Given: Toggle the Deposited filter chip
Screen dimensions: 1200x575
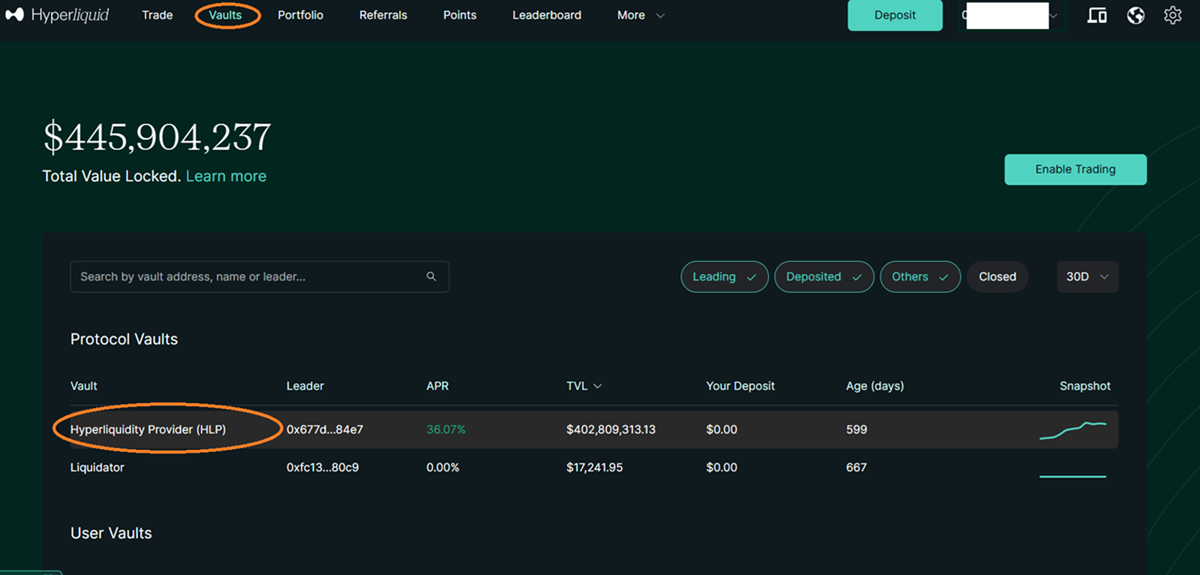Looking at the screenshot, I should (x=824, y=277).
